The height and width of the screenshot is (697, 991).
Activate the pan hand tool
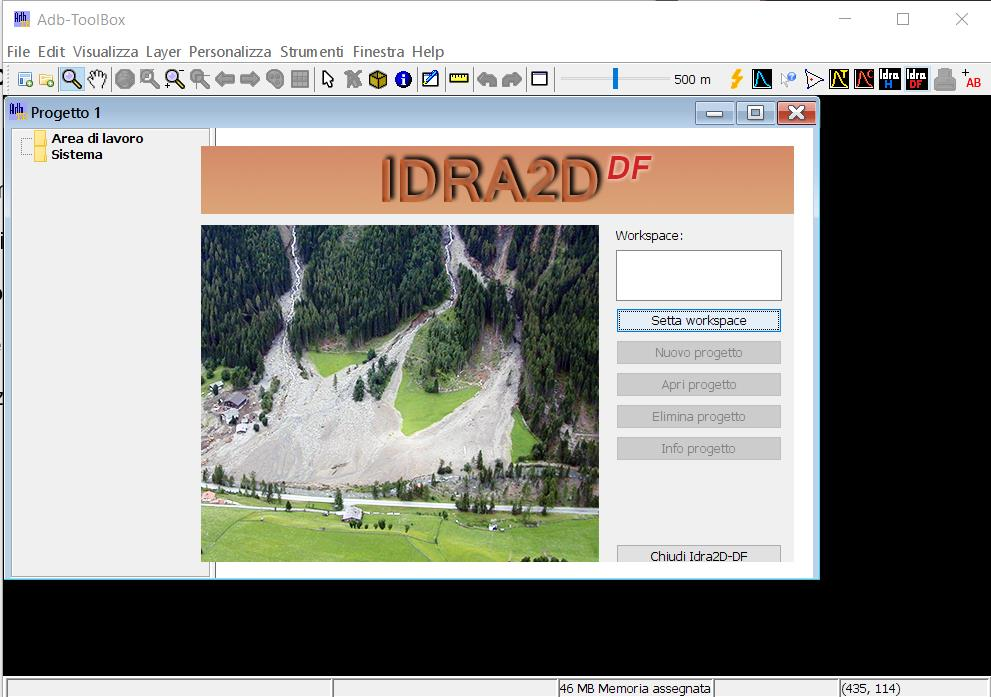click(97, 79)
